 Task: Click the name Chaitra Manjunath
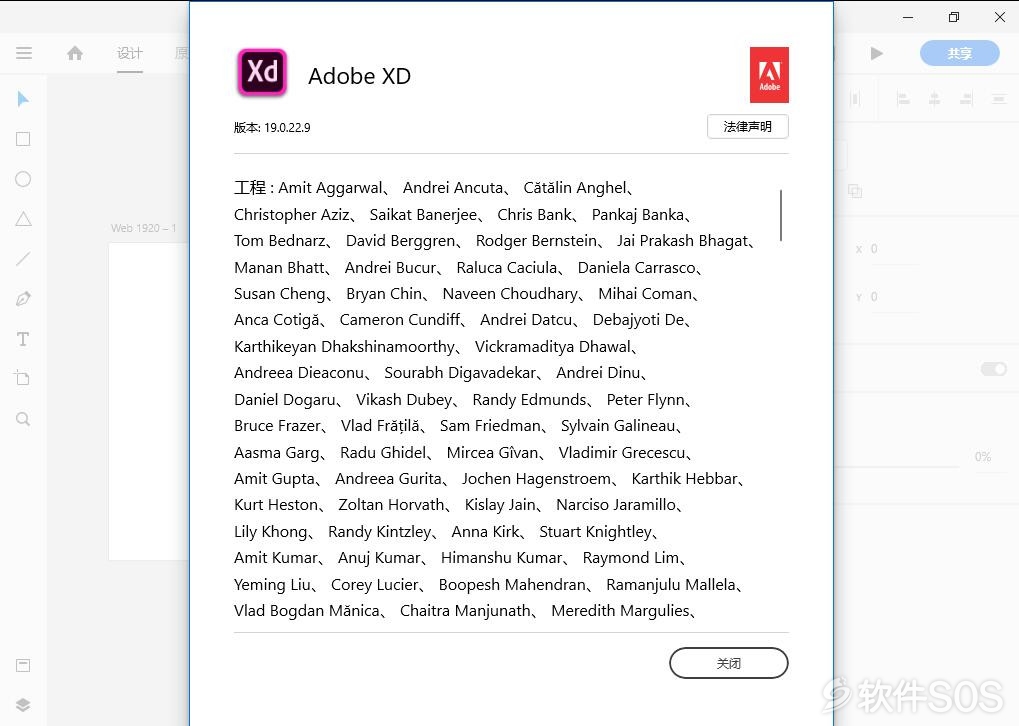(465, 611)
